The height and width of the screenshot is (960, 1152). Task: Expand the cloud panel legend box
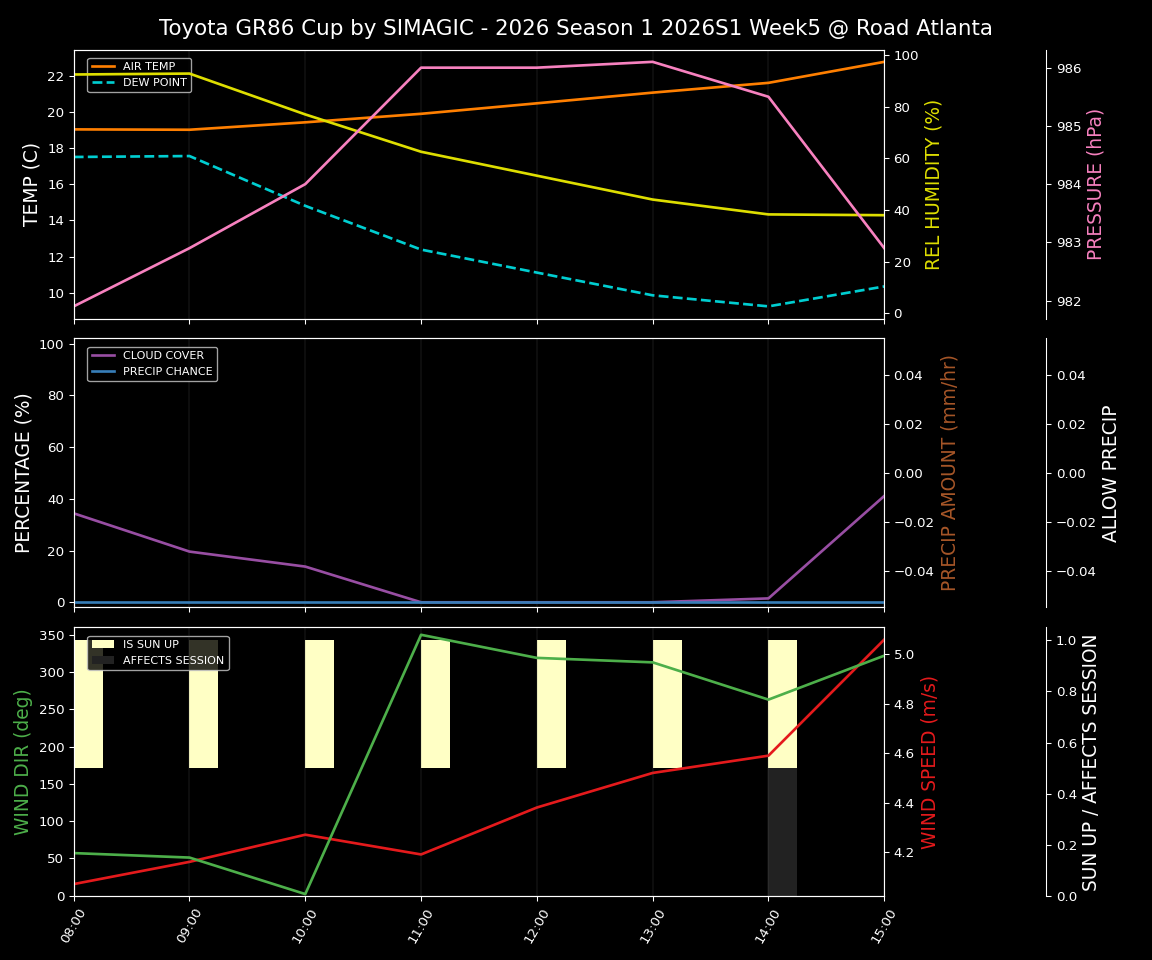click(152, 362)
